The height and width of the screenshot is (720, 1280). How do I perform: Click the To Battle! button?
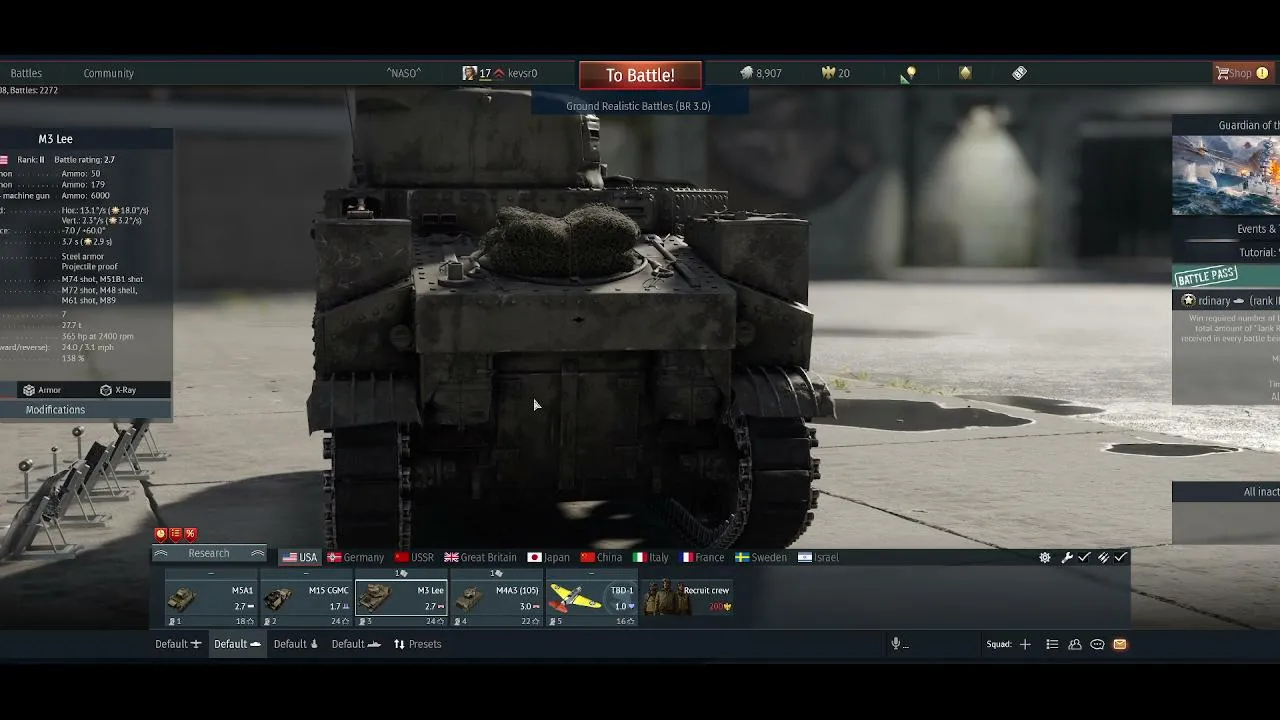640,75
